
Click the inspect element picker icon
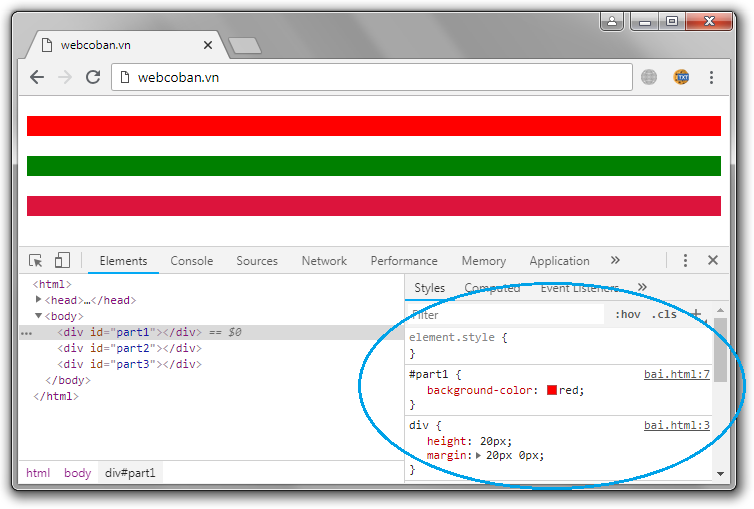coord(36,261)
